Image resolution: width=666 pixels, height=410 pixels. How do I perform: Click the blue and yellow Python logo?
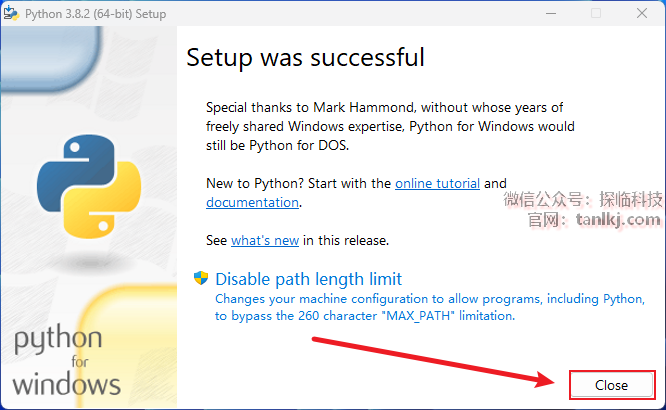pos(89,186)
